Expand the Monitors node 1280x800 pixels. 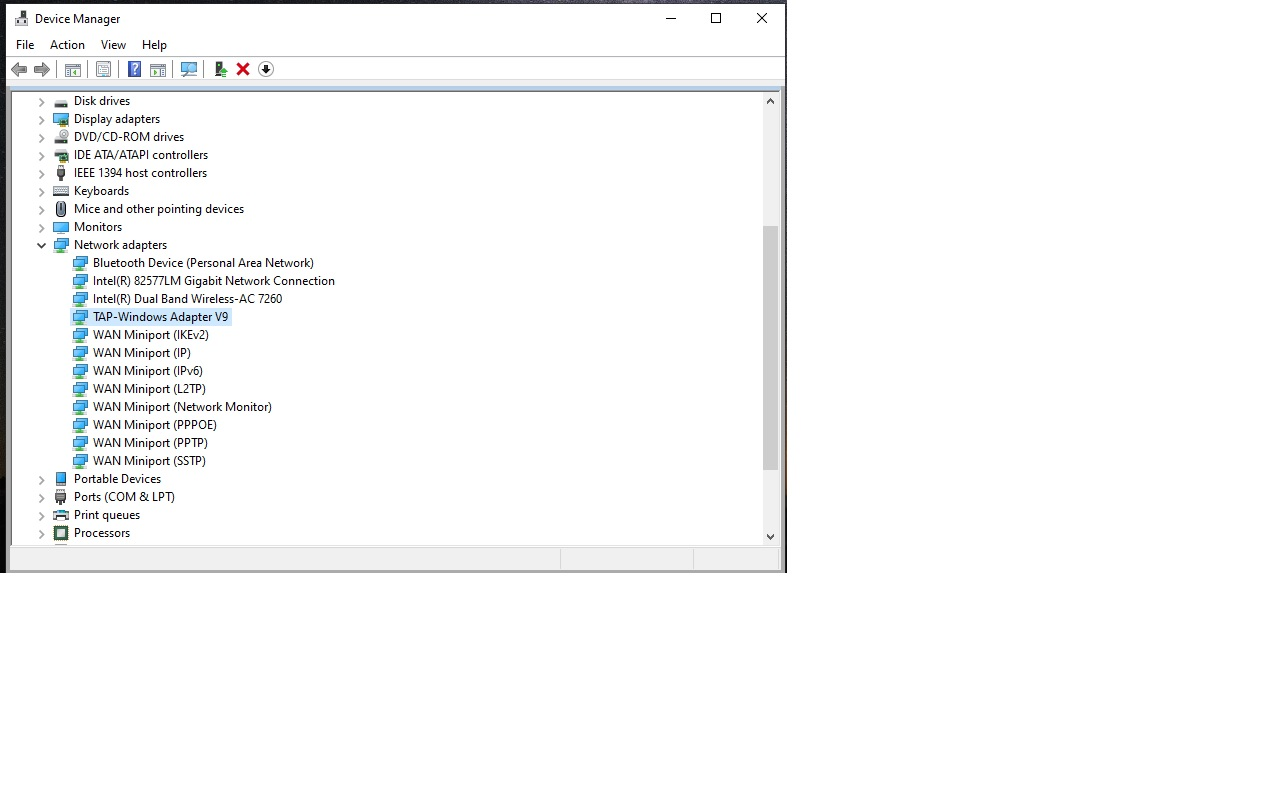(x=42, y=227)
